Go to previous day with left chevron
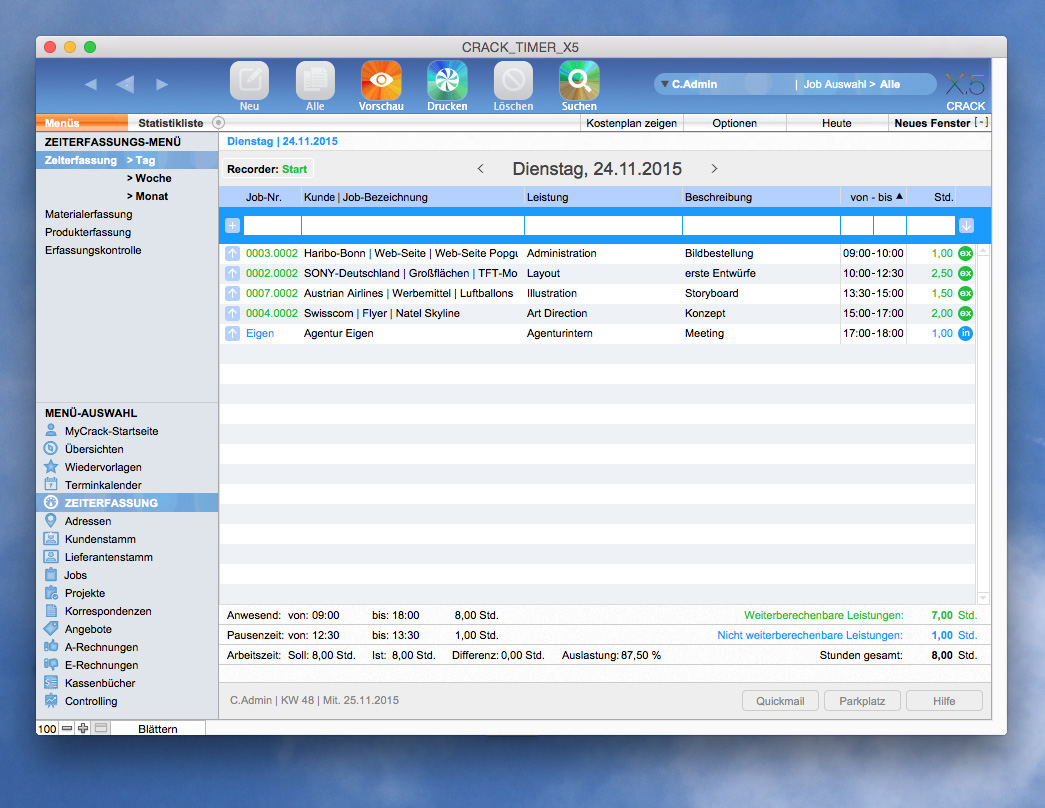The height and width of the screenshot is (808, 1045). click(x=480, y=169)
